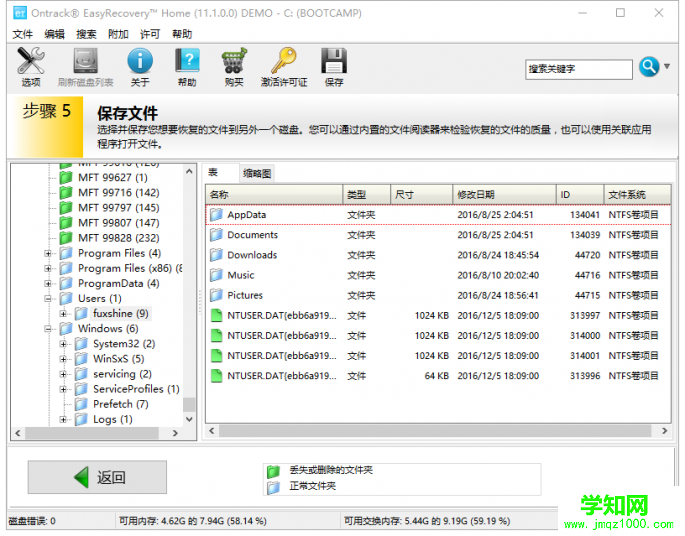Select MFT 99627 (1) green folder
This screenshot has width=685, height=536.
pyautogui.click(x=66, y=177)
